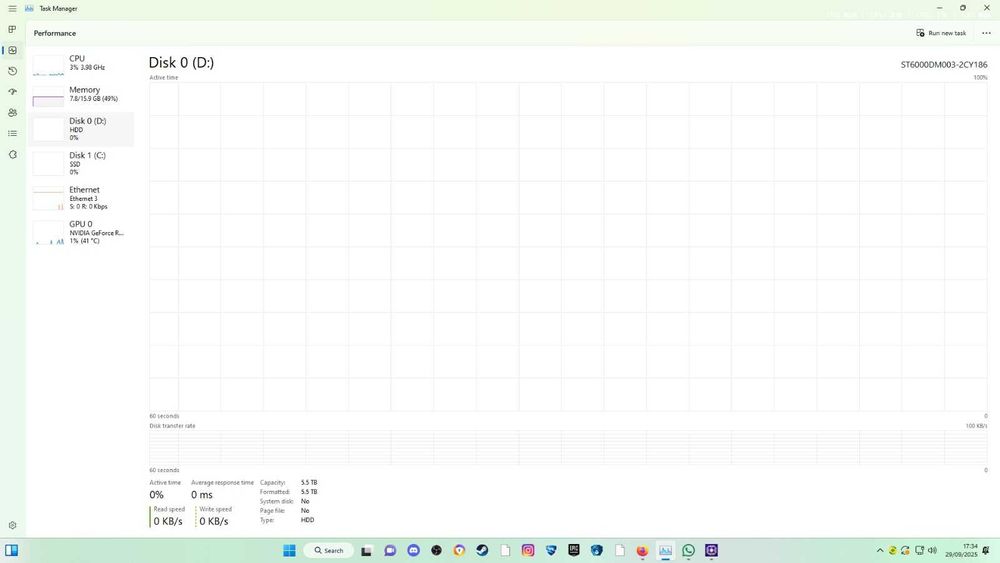Image resolution: width=1000 pixels, height=563 pixels.
Task: Select GPU 0 NVIDIA GeForce item
Action: (x=82, y=232)
